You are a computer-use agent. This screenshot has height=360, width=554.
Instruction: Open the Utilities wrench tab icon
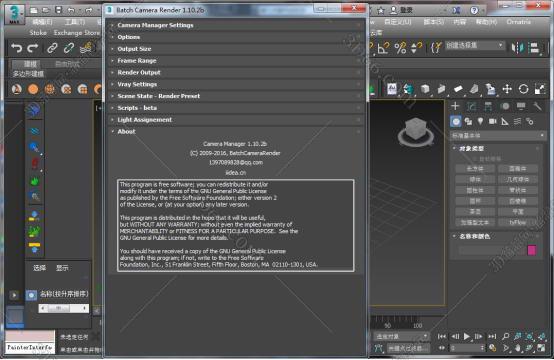point(537,106)
